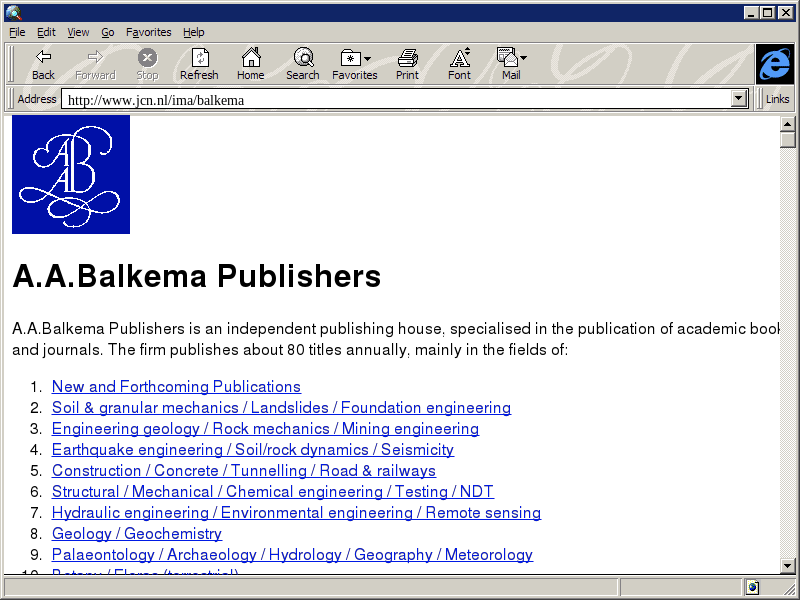Viewport: 800px width, 600px height.
Task: Click the status bar security zone icon
Action: tap(752, 587)
